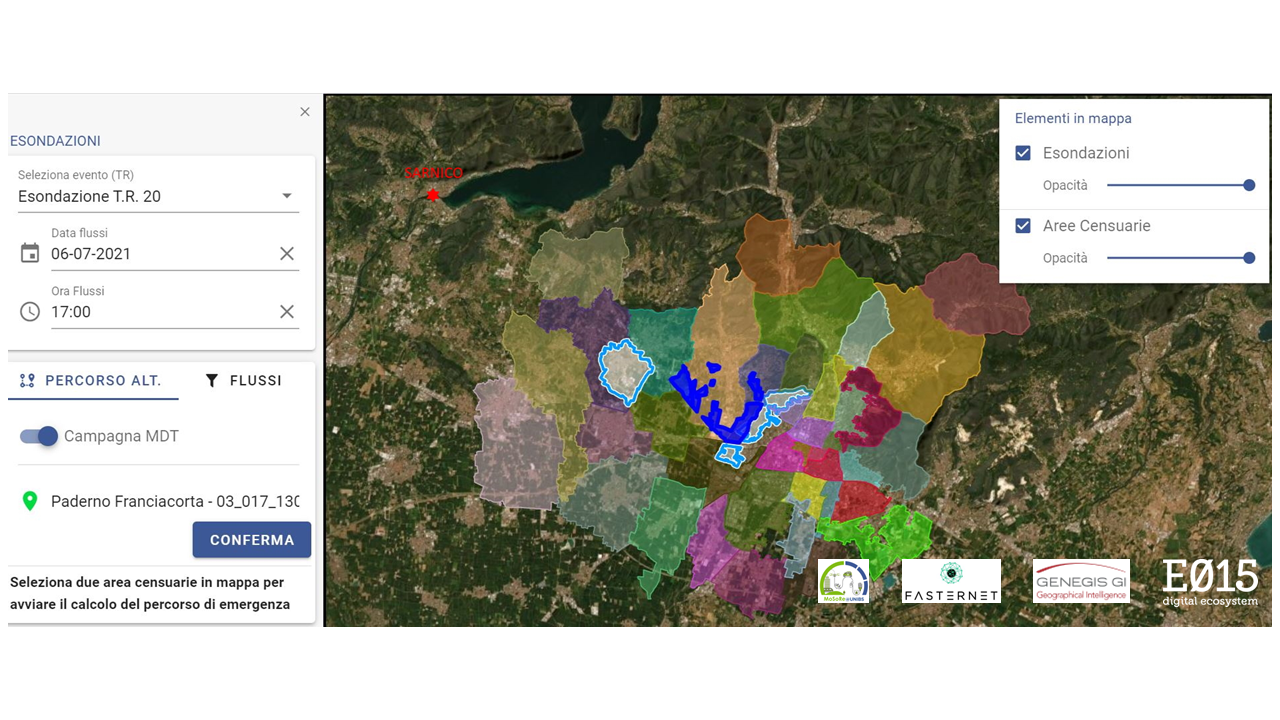The height and width of the screenshot is (720, 1280).
Task: Uncheck the Esondazioni layer checkbox
Action: pos(1023,153)
